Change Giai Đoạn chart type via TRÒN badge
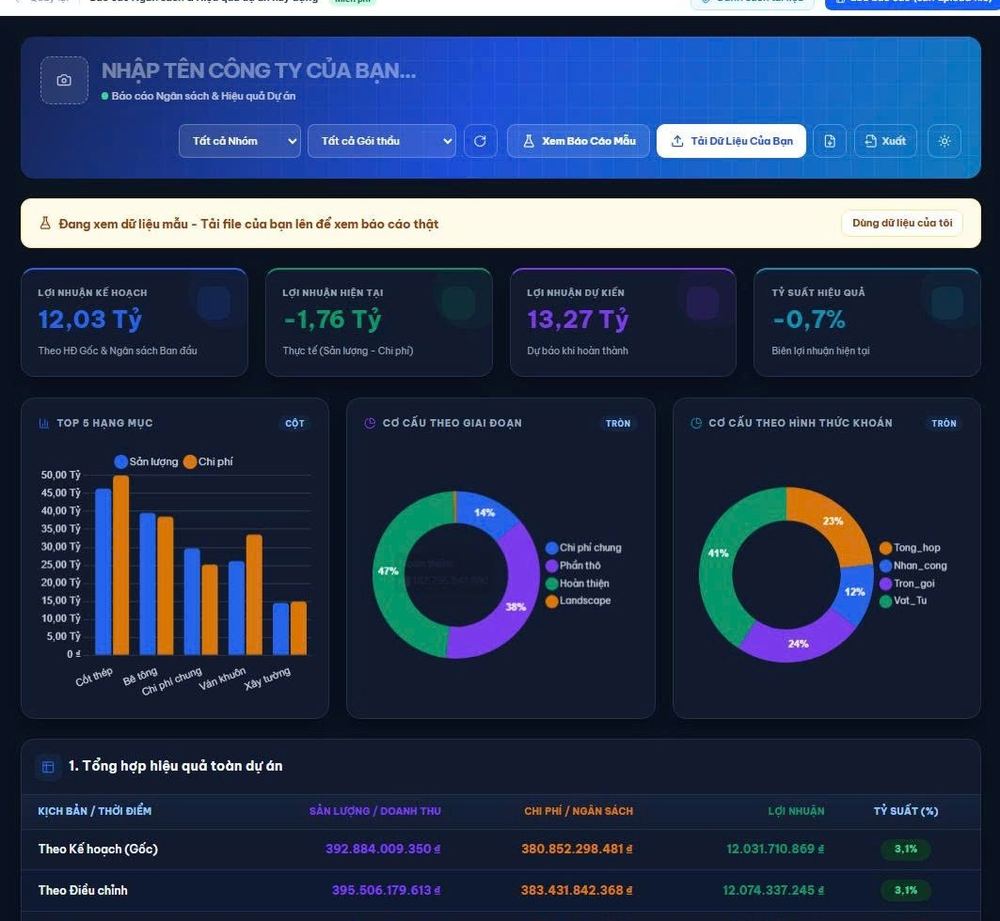 click(x=618, y=424)
